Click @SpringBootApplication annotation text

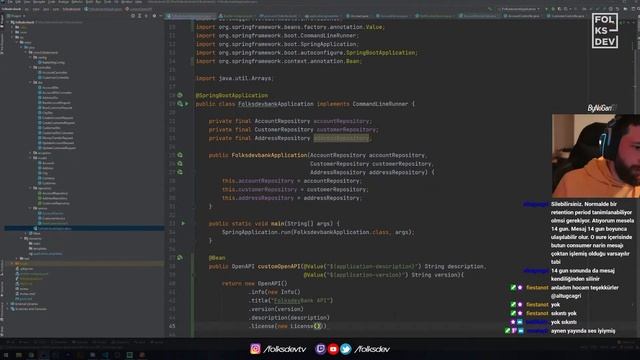(232, 95)
